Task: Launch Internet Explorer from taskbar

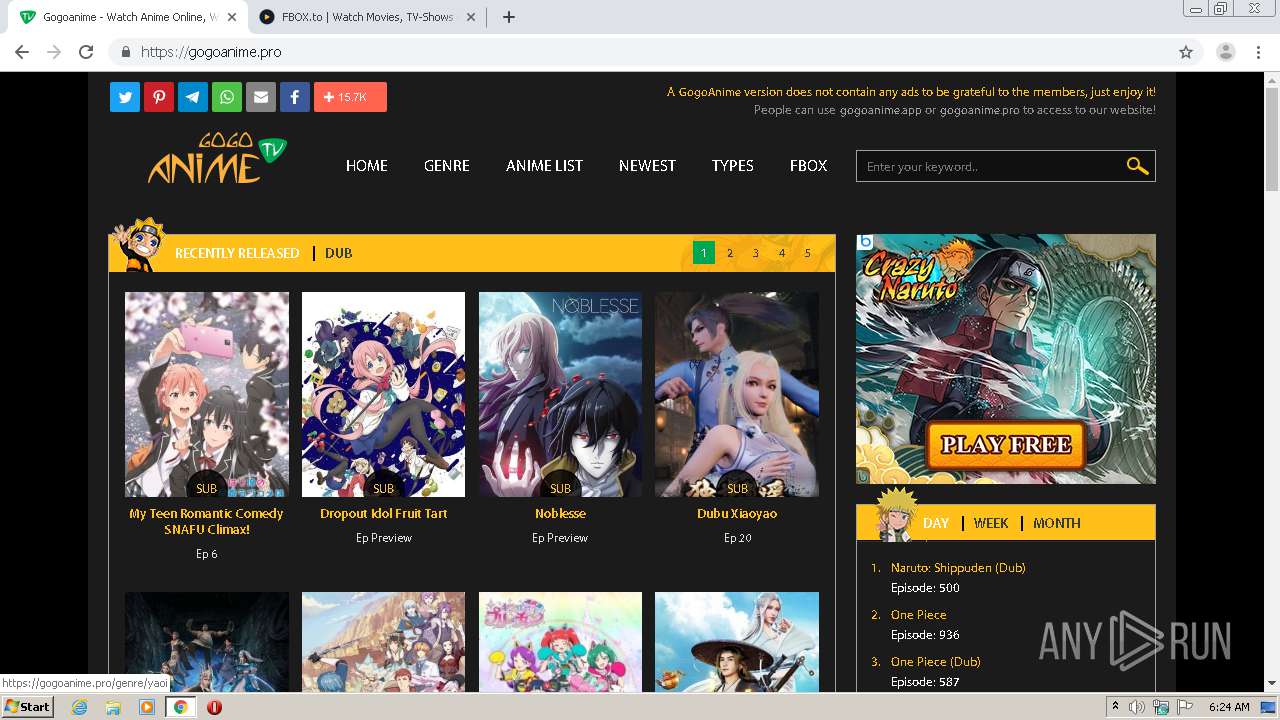Action: coord(79,707)
